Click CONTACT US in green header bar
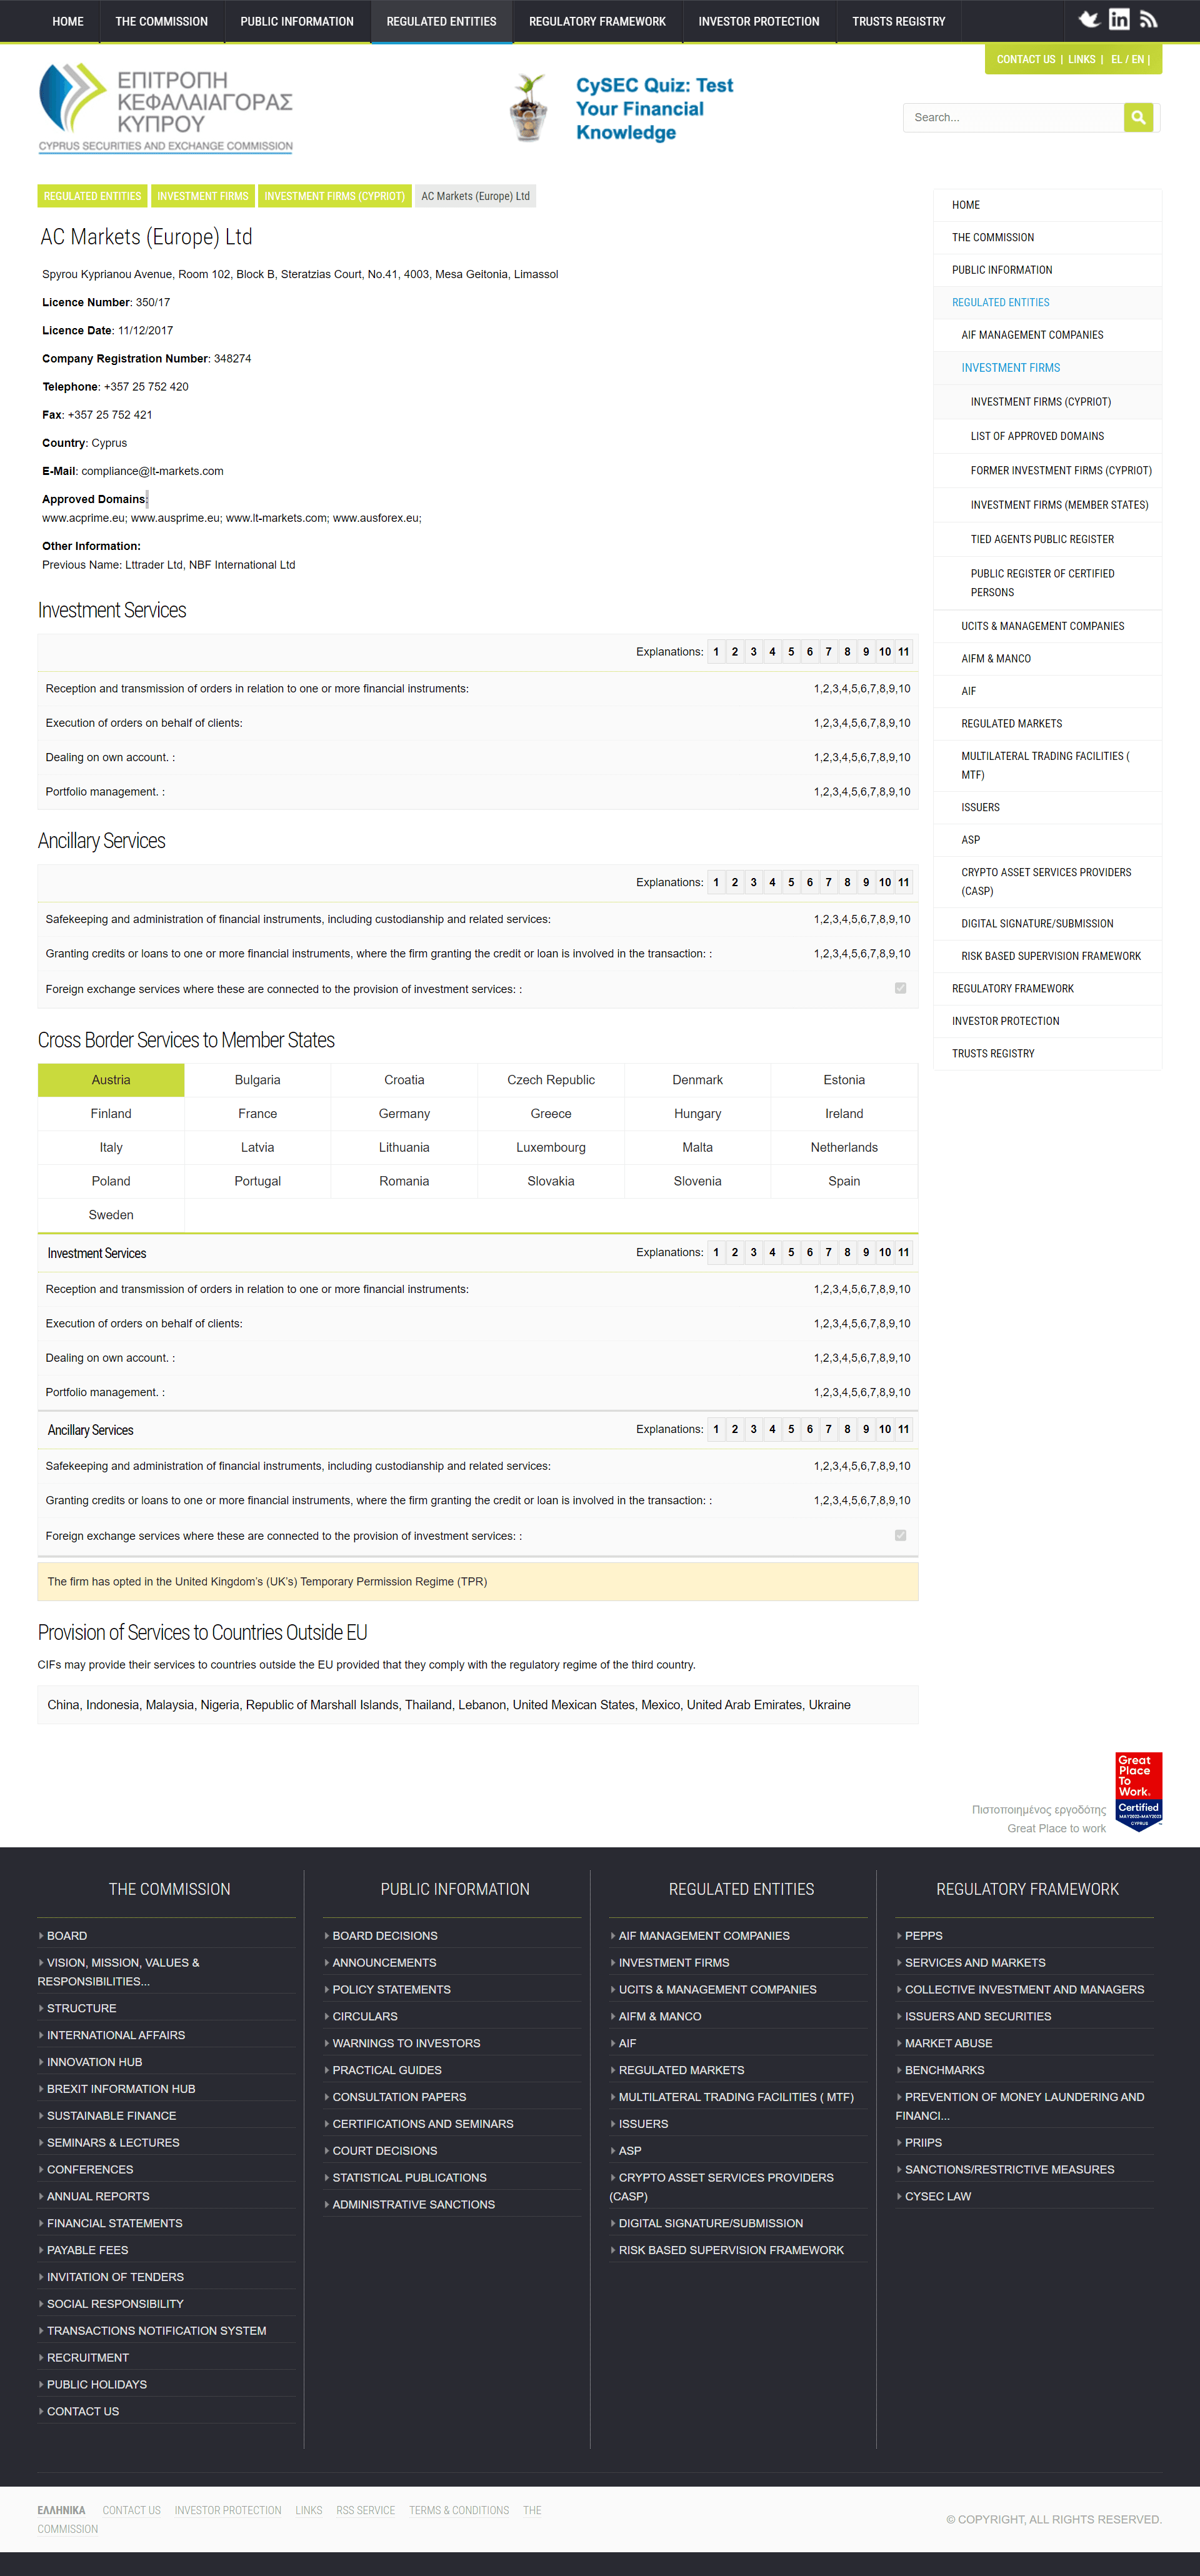Viewport: 1200px width, 2576px height. click(x=1026, y=59)
